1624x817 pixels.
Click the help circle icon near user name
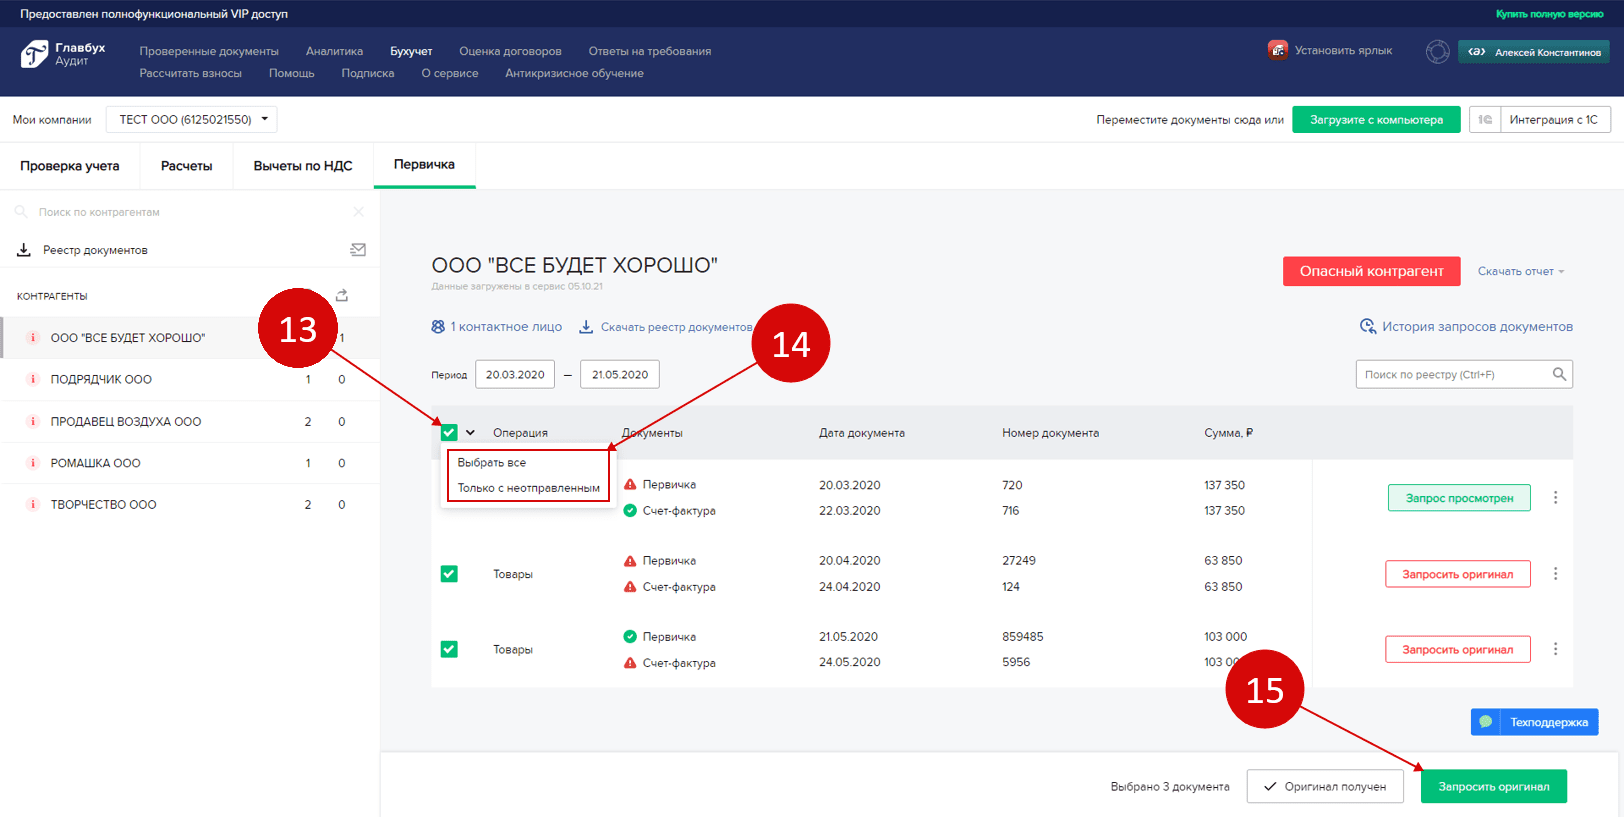tap(1437, 52)
